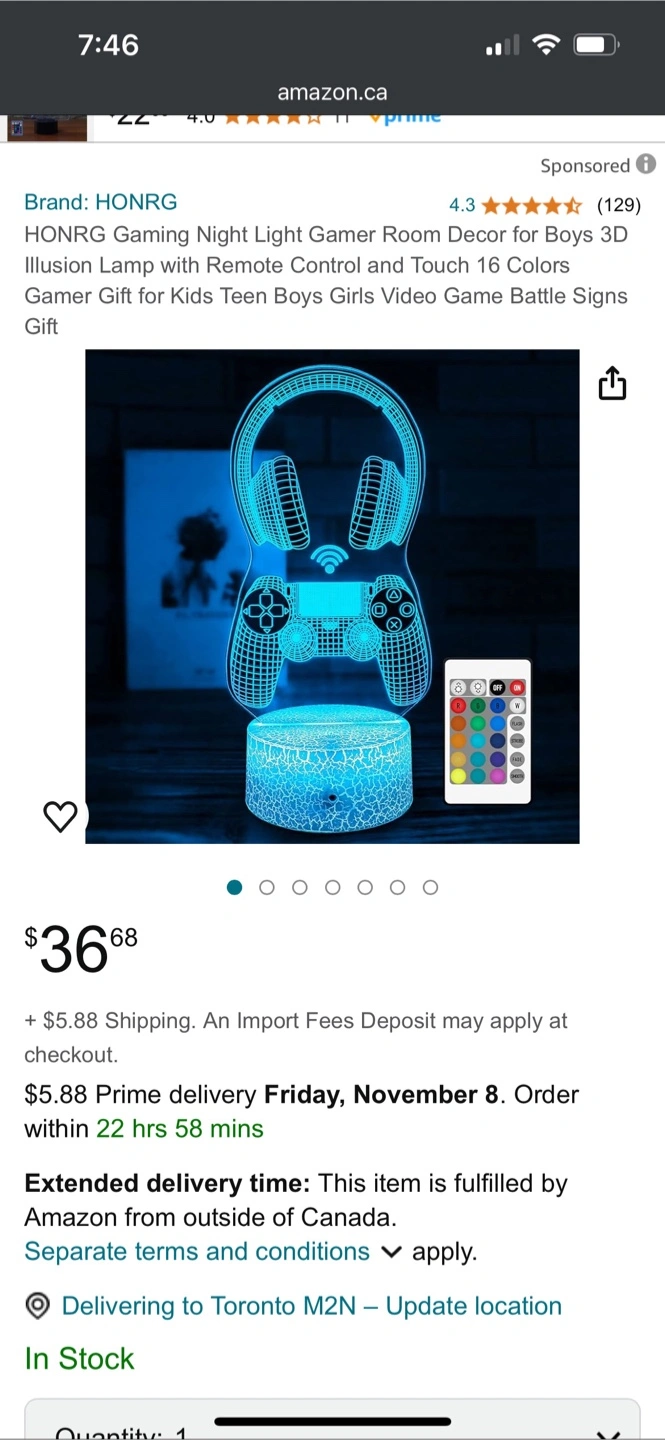This screenshot has height=1440, width=665.
Task: Tap the location pin icon
Action: pos(38,1306)
